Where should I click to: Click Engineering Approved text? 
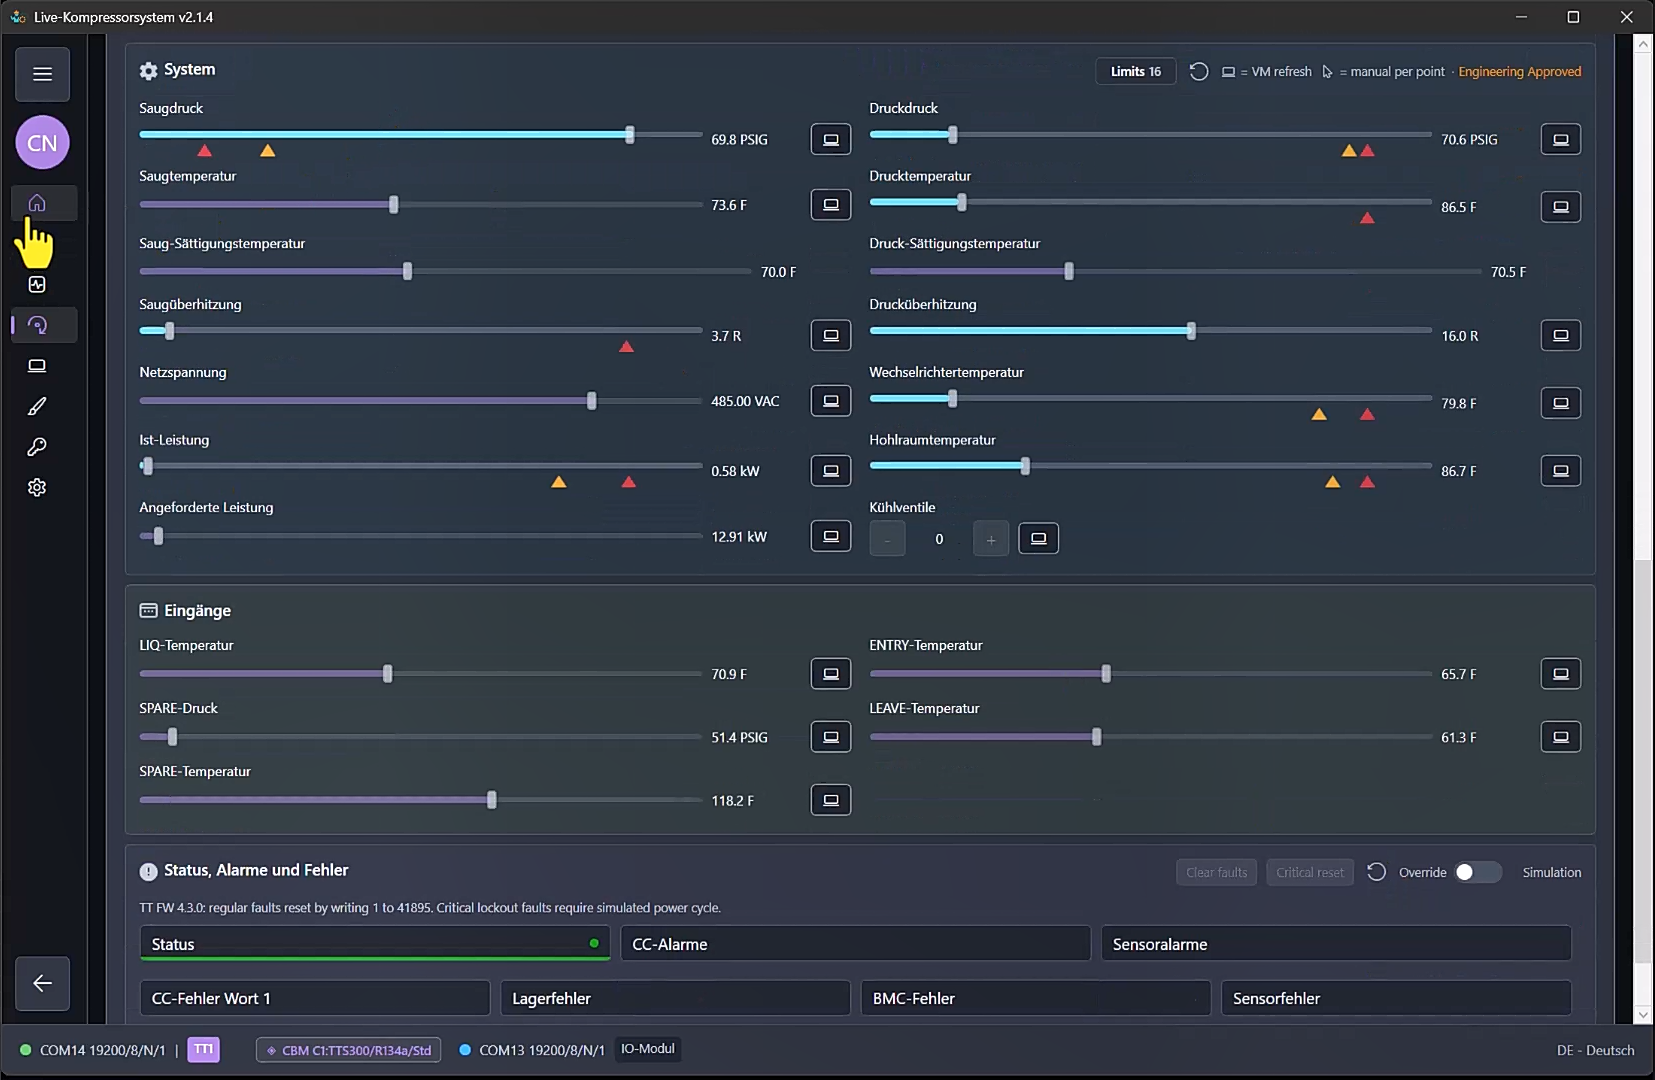pos(1519,71)
